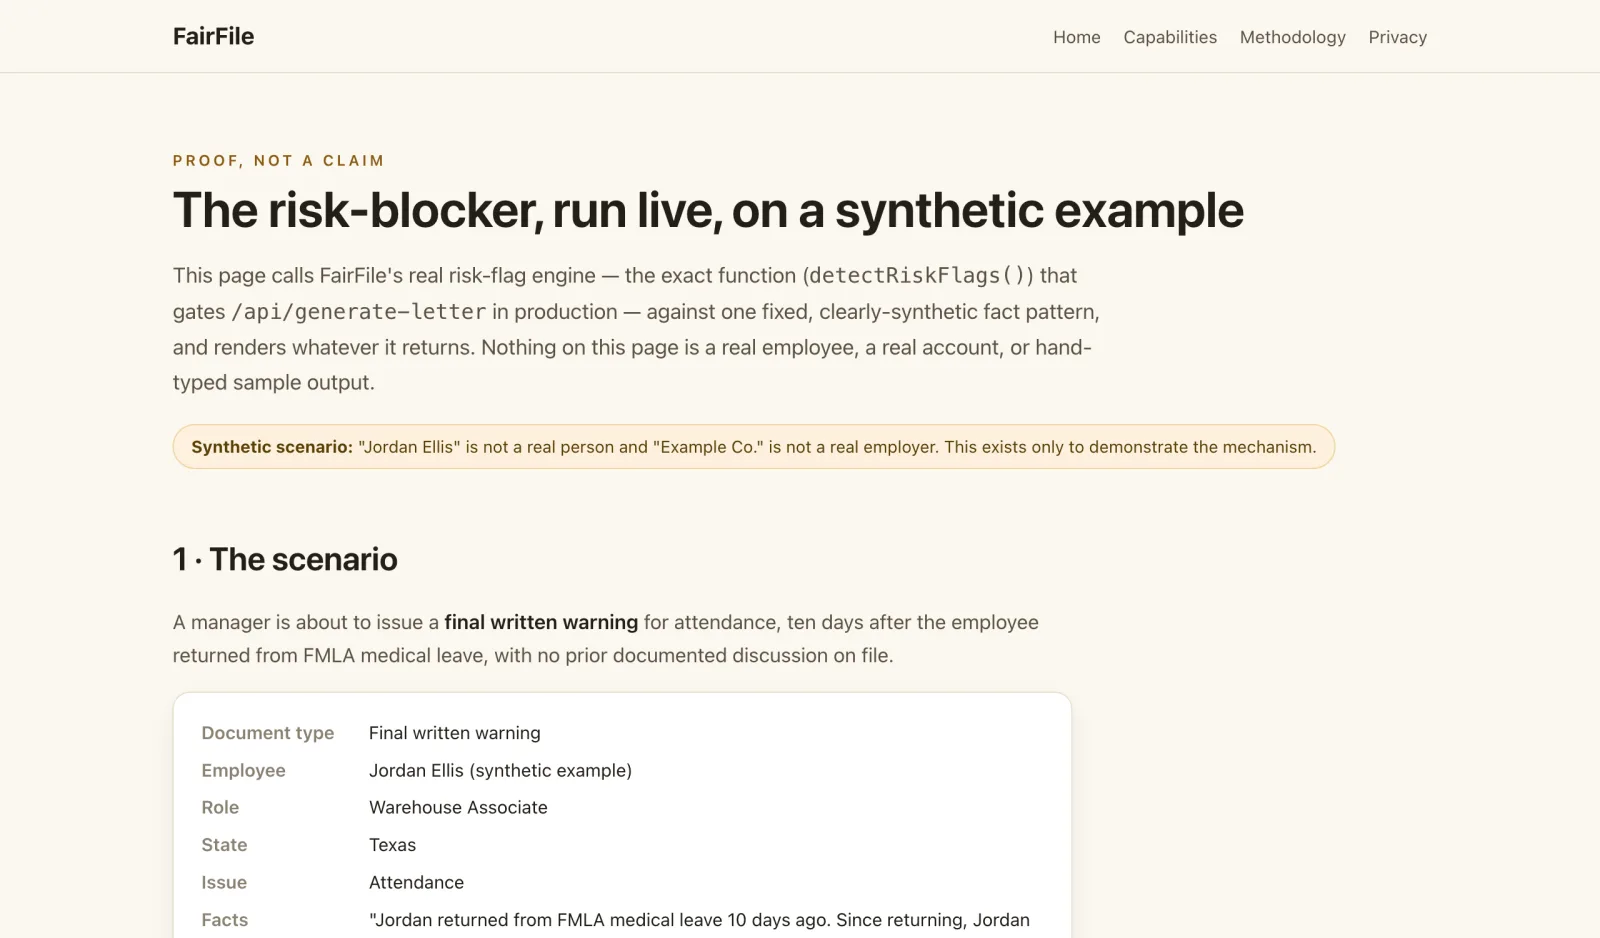The height and width of the screenshot is (938, 1600).
Task: Select the "Texas" state value
Action: click(x=392, y=845)
